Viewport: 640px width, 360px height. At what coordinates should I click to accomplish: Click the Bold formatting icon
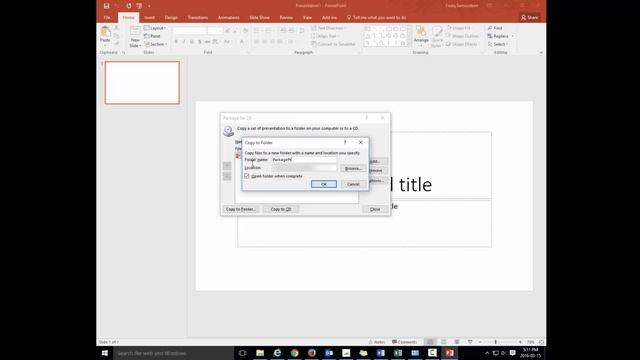pos(176,42)
